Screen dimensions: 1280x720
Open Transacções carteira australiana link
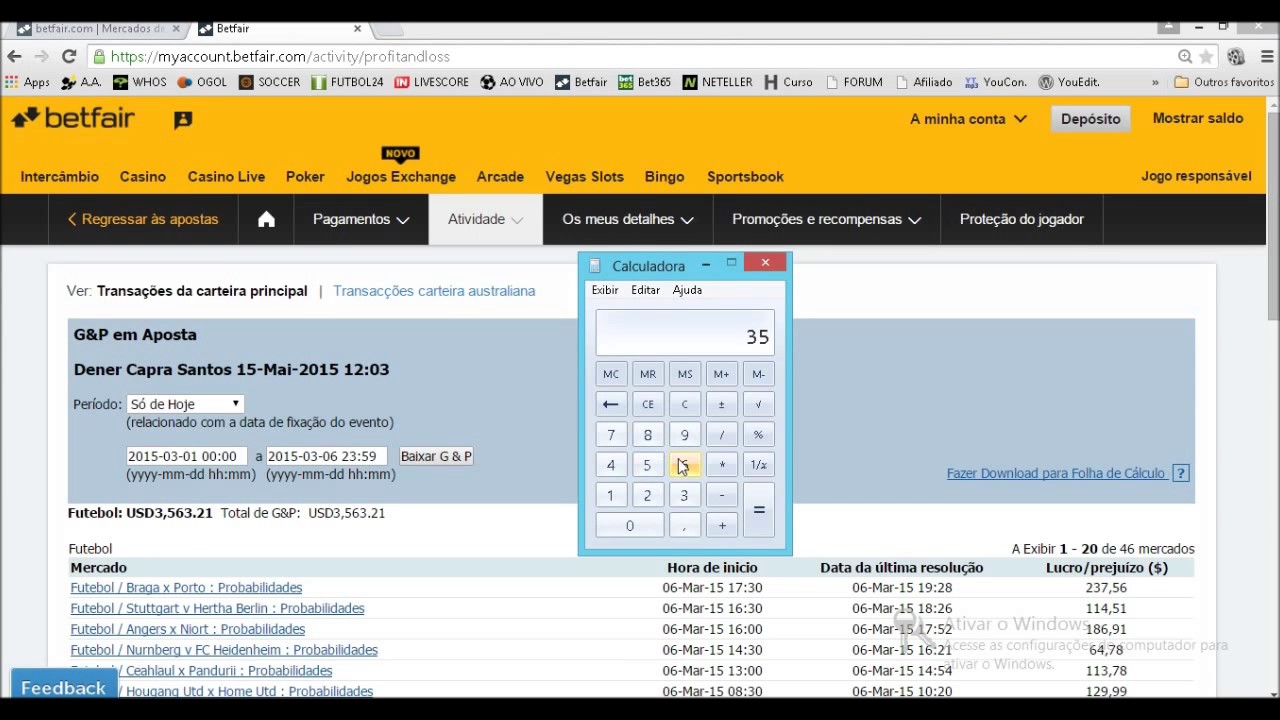434,291
